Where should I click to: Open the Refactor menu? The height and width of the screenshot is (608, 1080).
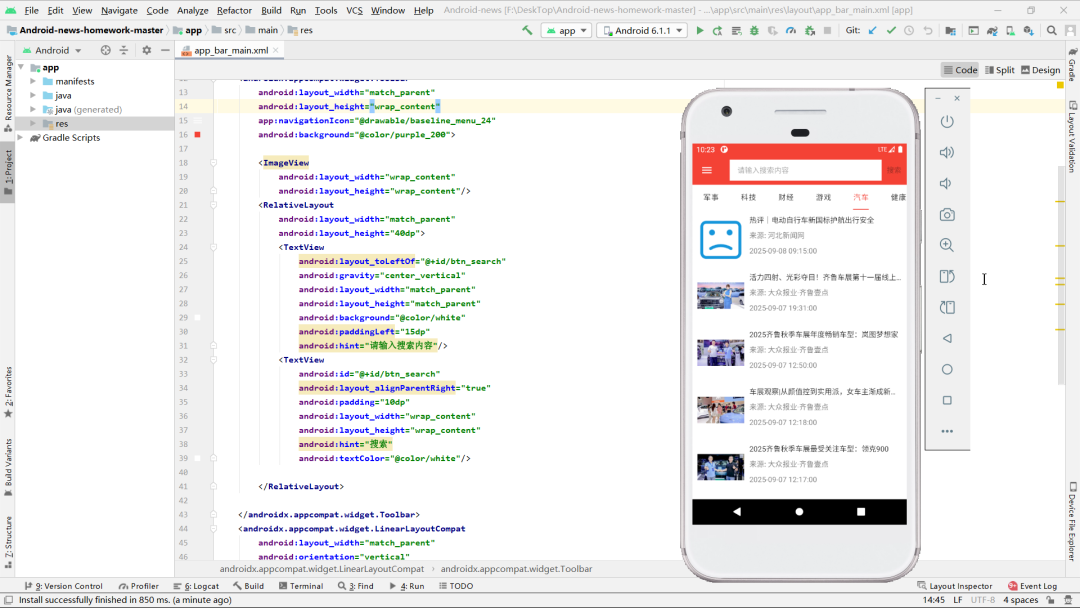[x=234, y=10]
